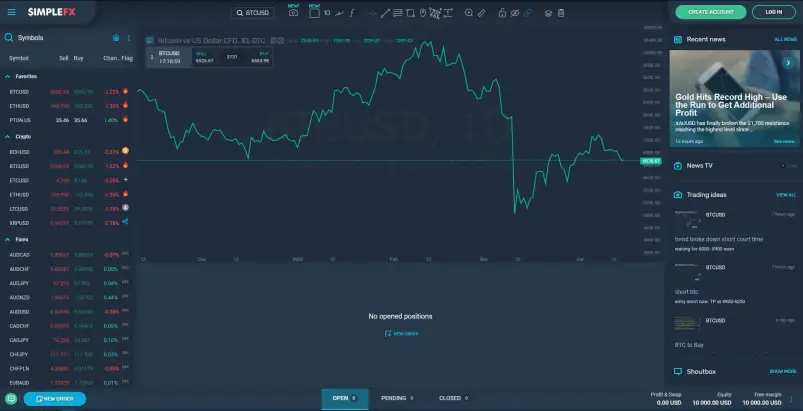Image resolution: width=803 pixels, height=411 pixels.
Task: Select the ruler measure tool
Action: pyautogui.click(x=481, y=13)
